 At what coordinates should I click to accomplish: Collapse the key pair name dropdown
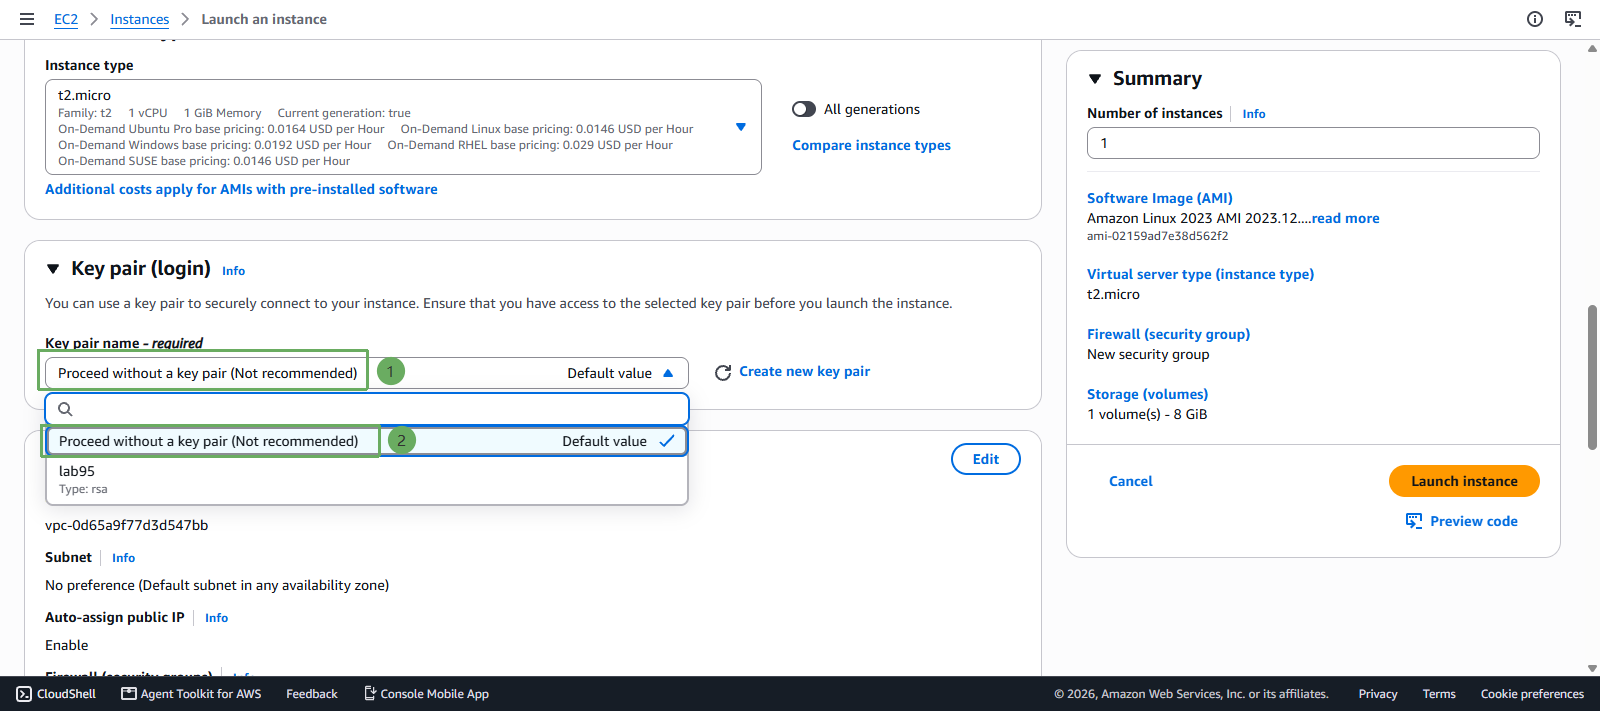pyautogui.click(x=366, y=373)
